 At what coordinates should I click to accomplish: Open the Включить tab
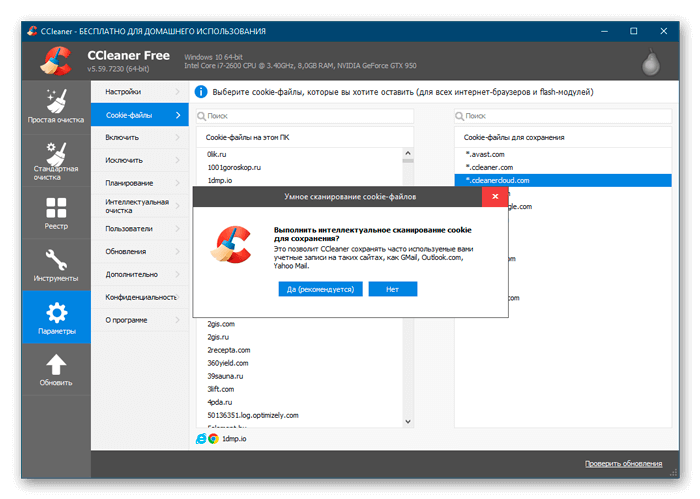click(140, 137)
